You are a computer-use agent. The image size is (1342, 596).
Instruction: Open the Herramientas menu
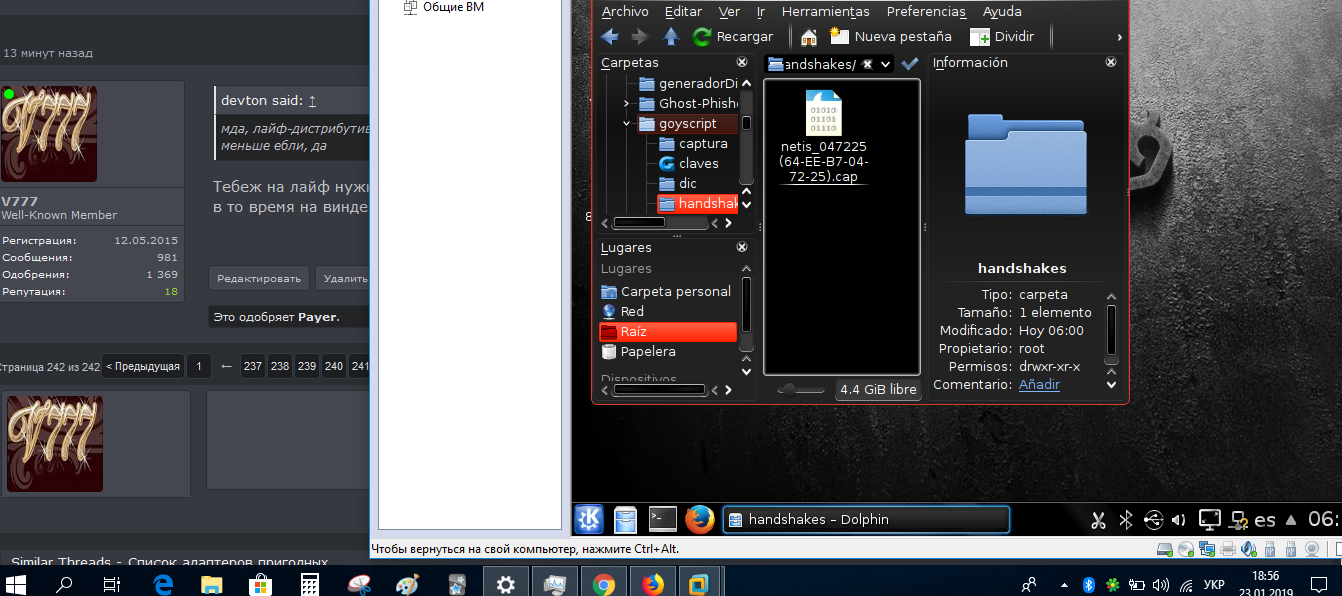(825, 12)
